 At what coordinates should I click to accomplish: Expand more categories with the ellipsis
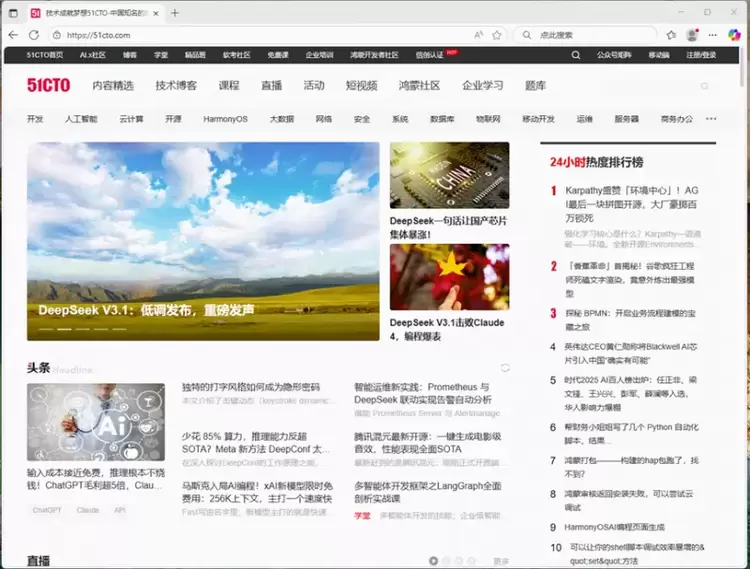coord(711,119)
